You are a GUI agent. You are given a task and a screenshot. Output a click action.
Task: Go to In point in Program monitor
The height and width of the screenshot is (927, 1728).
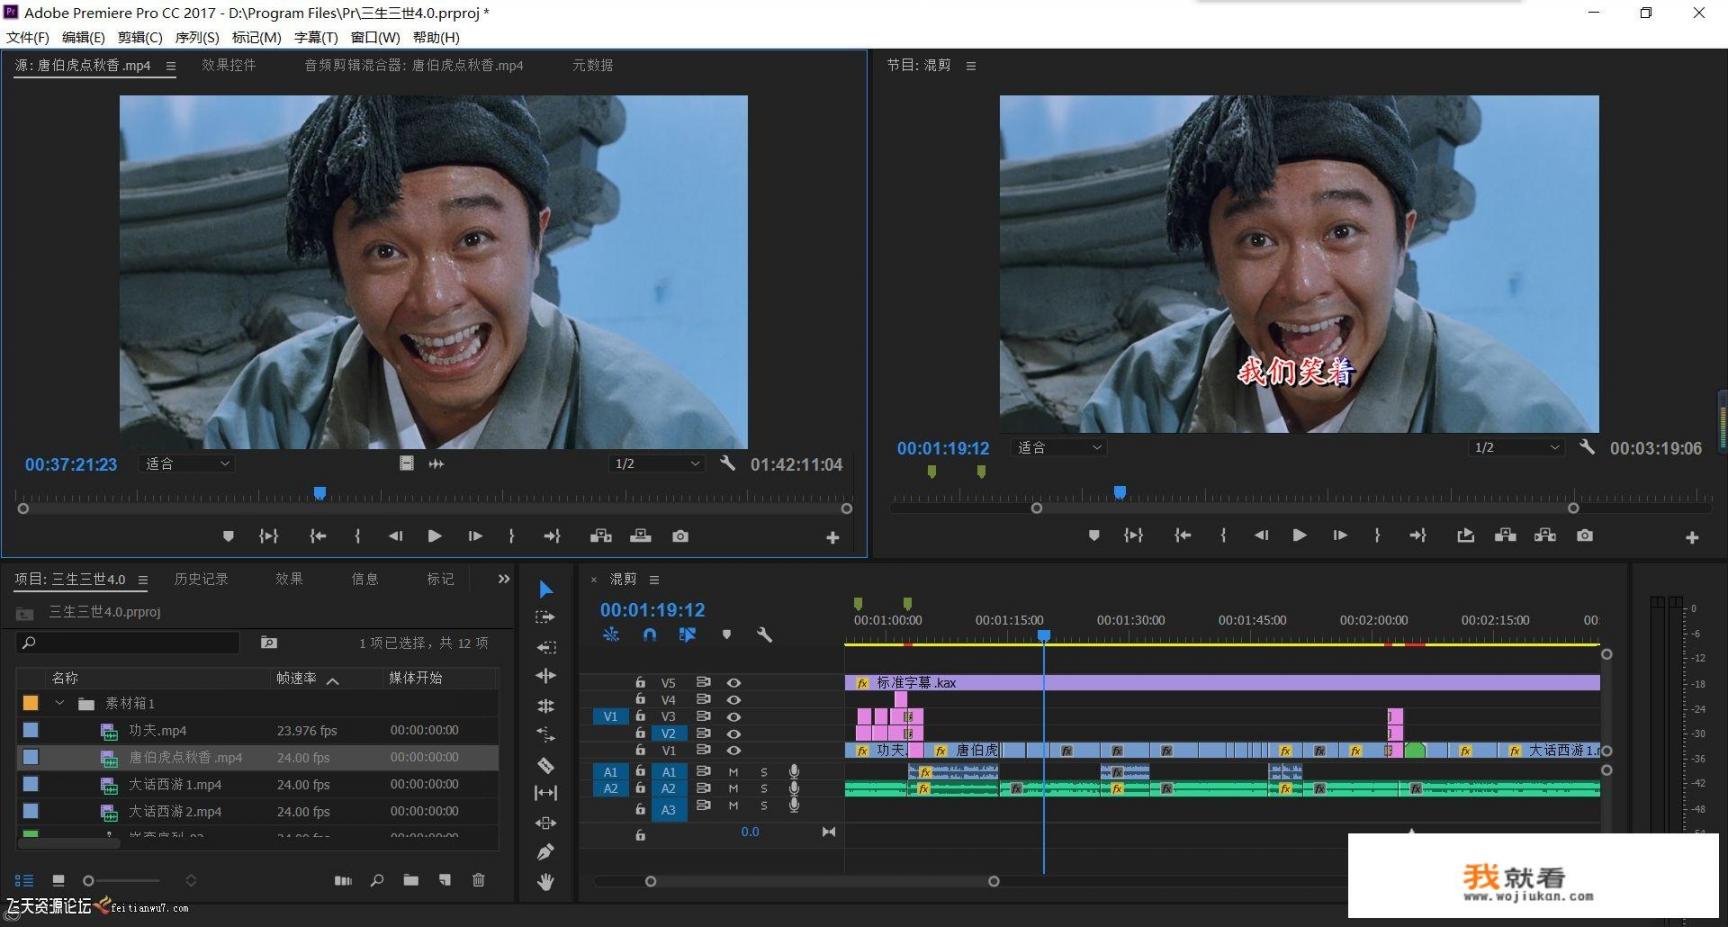coord(1183,536)
